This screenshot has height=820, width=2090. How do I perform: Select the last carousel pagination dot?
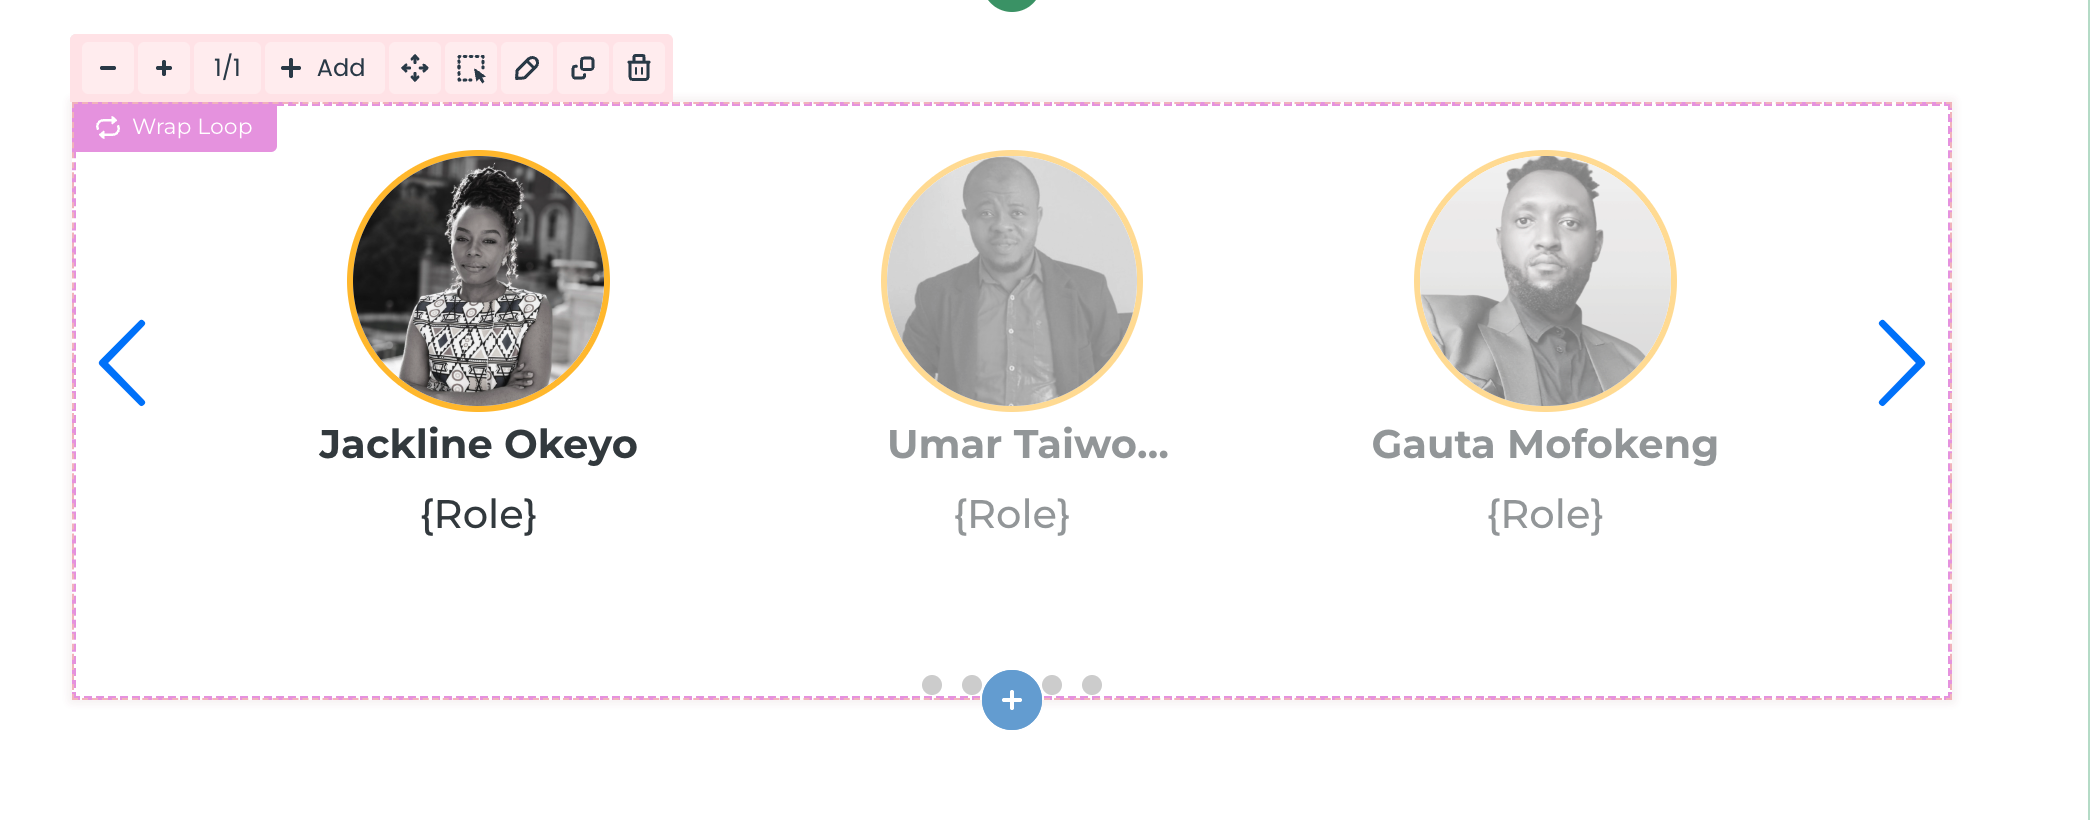click(x=1092, y=685)
